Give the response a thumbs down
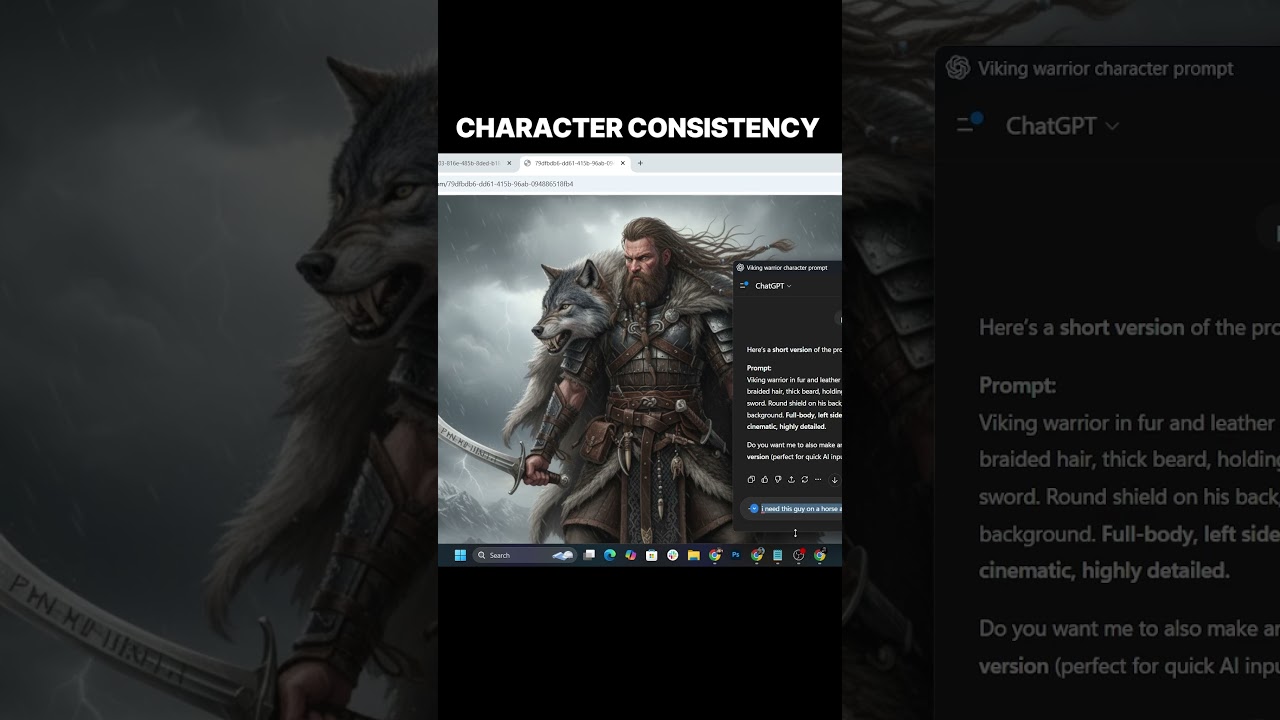1280x720 pixels. pos(778,479)
